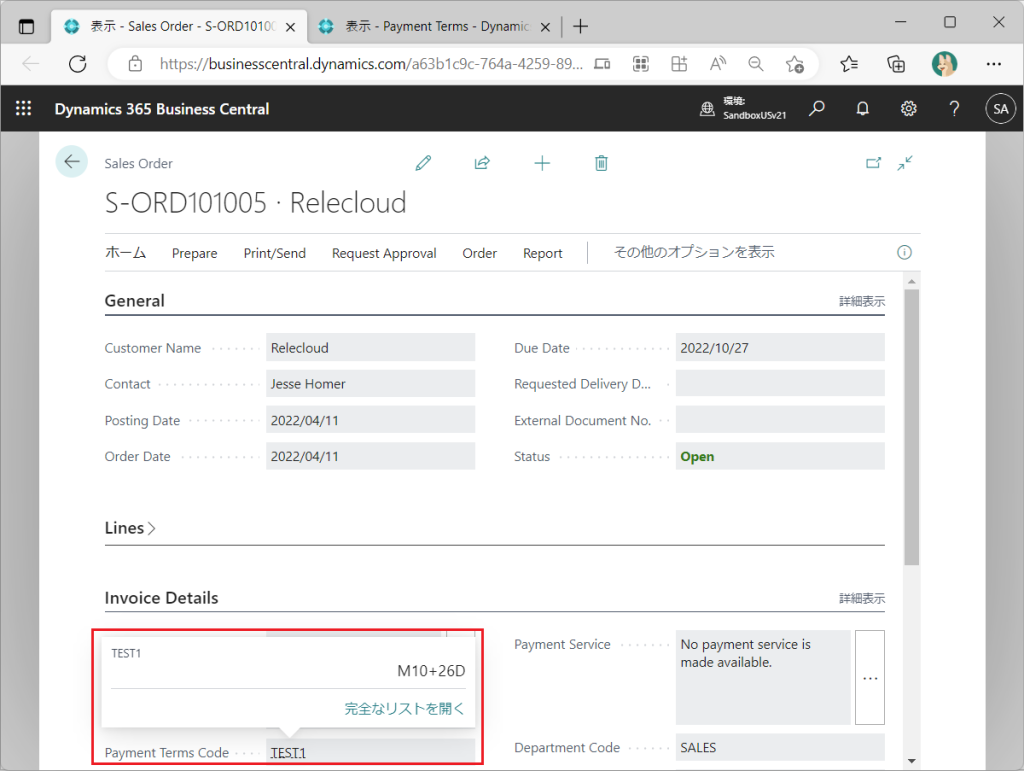
Task: Open the page in a new window
Action: pyautogui.click(x=873, y=163)
